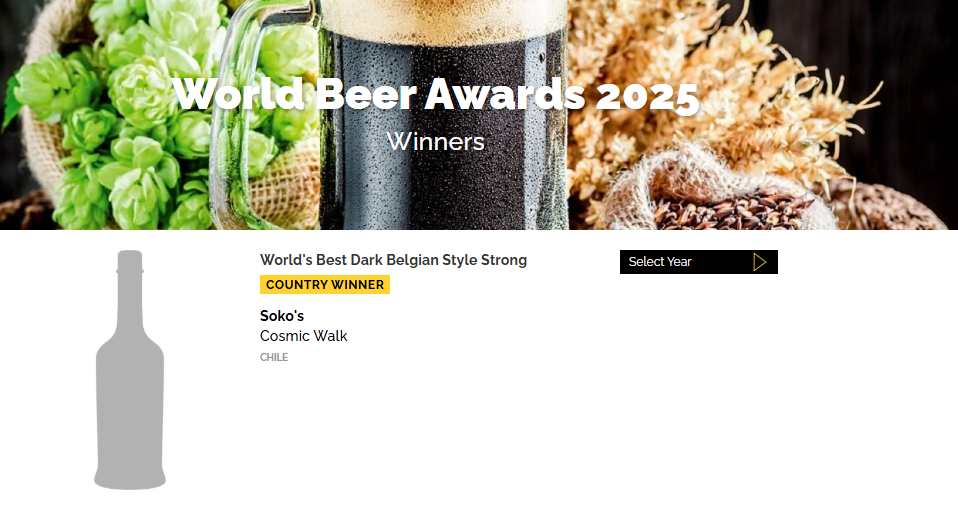Click the Winners subtitle in banner
Screen dimensions: 958x518
click(436, 142)
